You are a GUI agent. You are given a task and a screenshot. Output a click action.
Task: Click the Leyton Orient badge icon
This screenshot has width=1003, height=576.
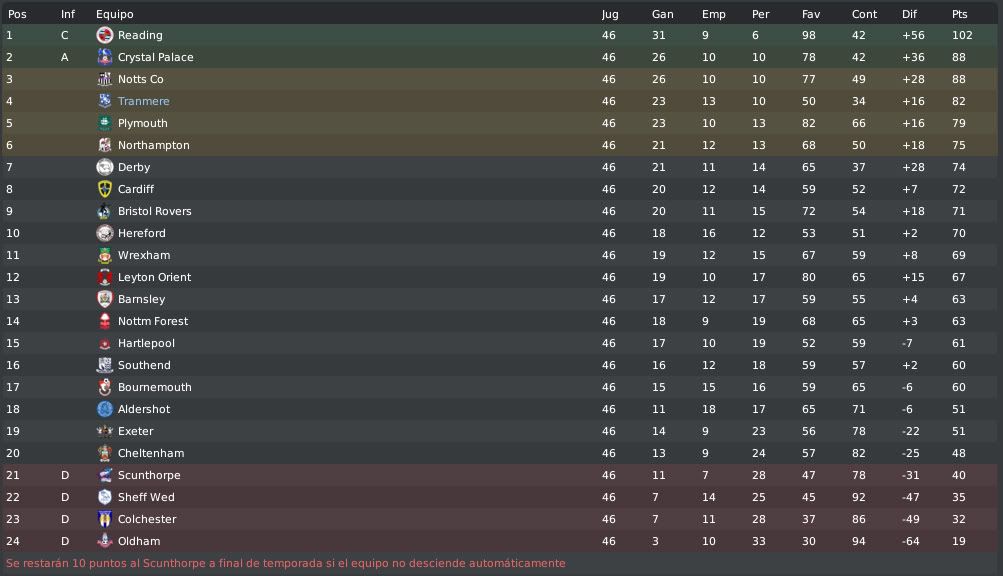point(104,277)
